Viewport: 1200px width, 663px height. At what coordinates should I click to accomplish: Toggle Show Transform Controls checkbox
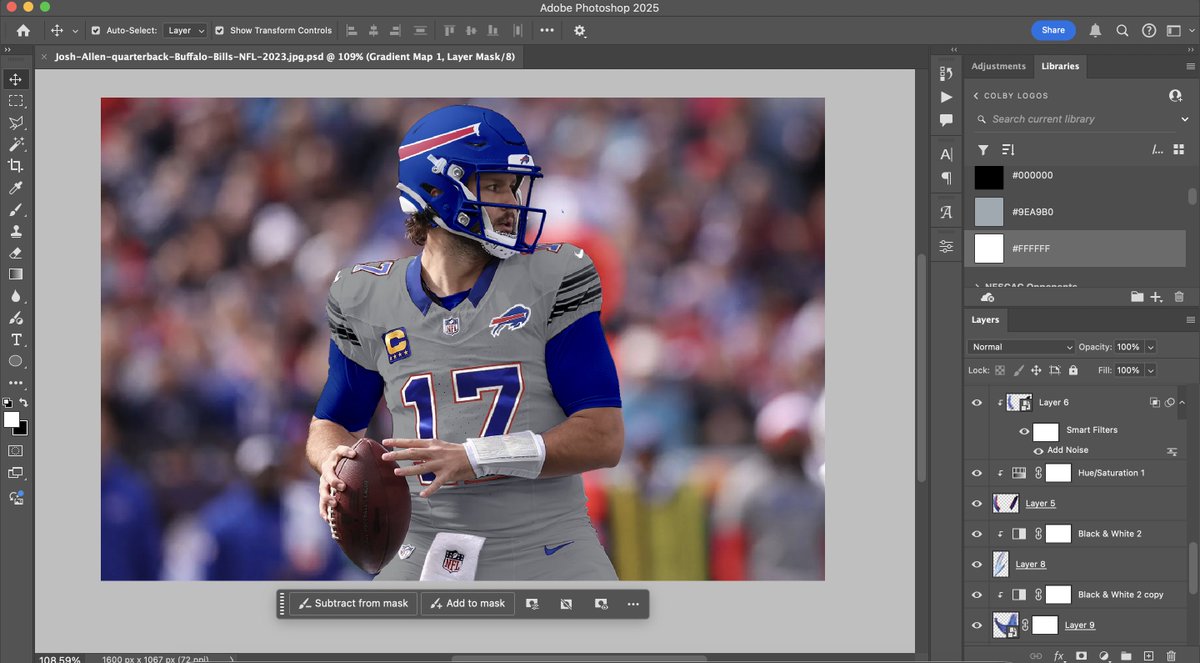click(x=220, y=31)
